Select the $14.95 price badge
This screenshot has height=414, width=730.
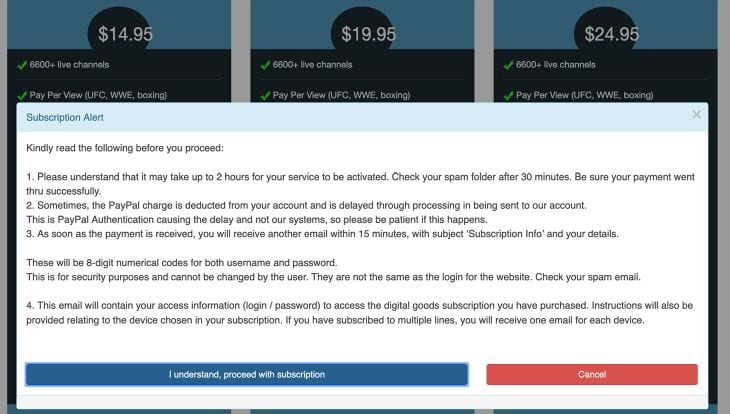pos(125,34)
